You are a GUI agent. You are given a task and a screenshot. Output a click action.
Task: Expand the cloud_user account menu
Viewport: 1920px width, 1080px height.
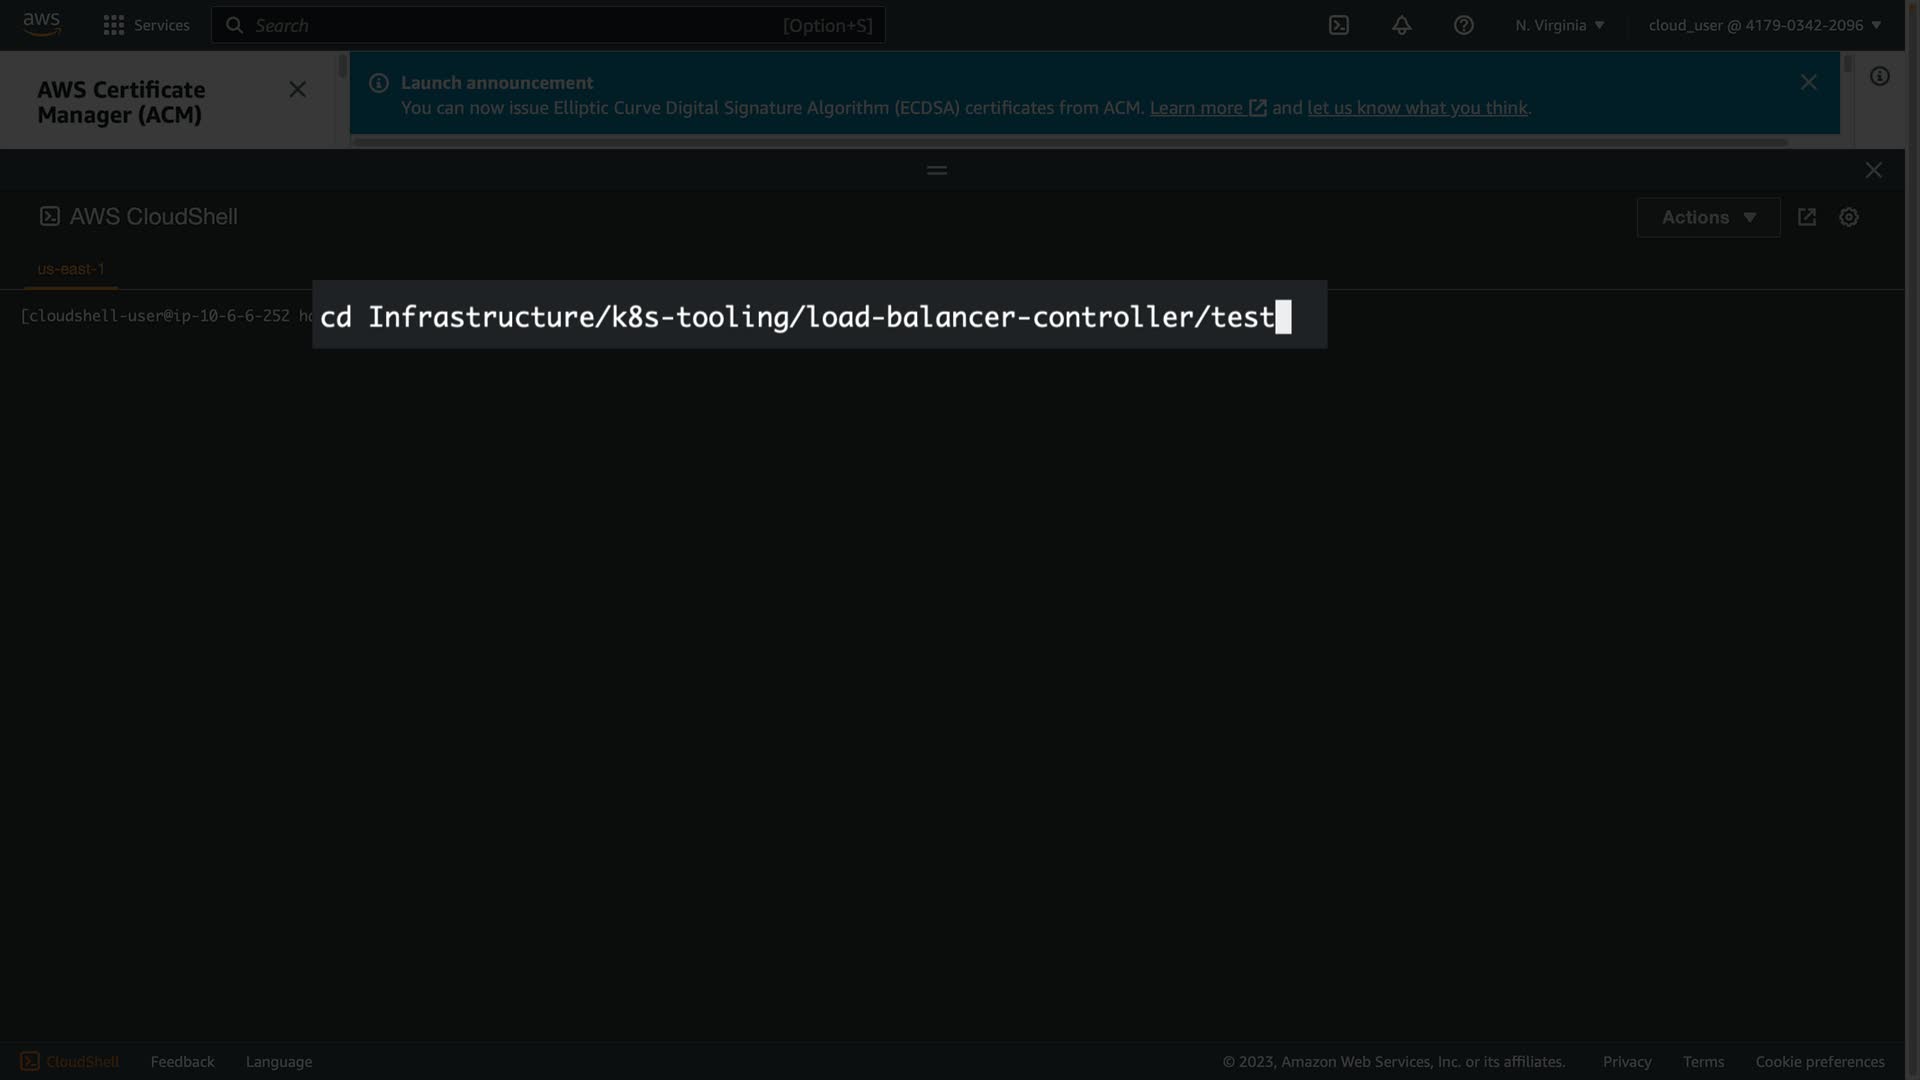click(1764, 25)
